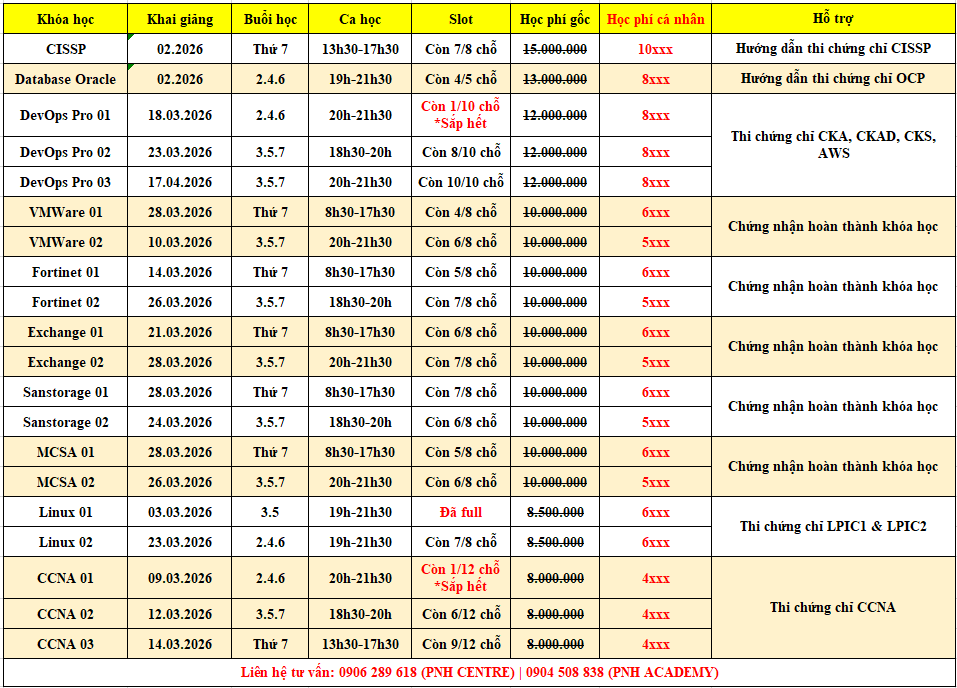Select the 15.000.000 original fee cell
957x688 pixels.
click(555, 49)
